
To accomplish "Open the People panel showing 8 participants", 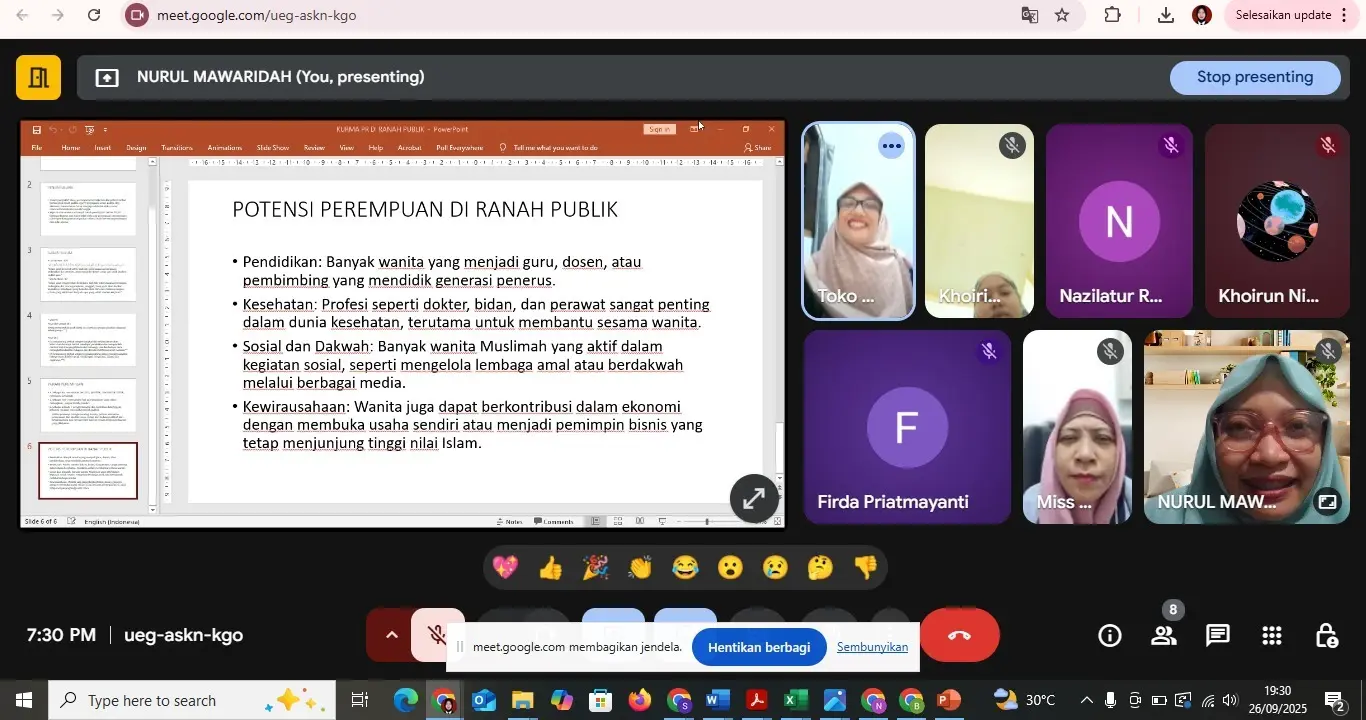I will [1163, 636].
